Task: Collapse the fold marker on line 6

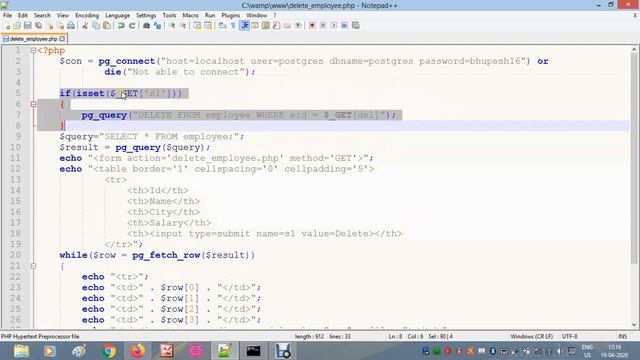Action: pos(33,104)
